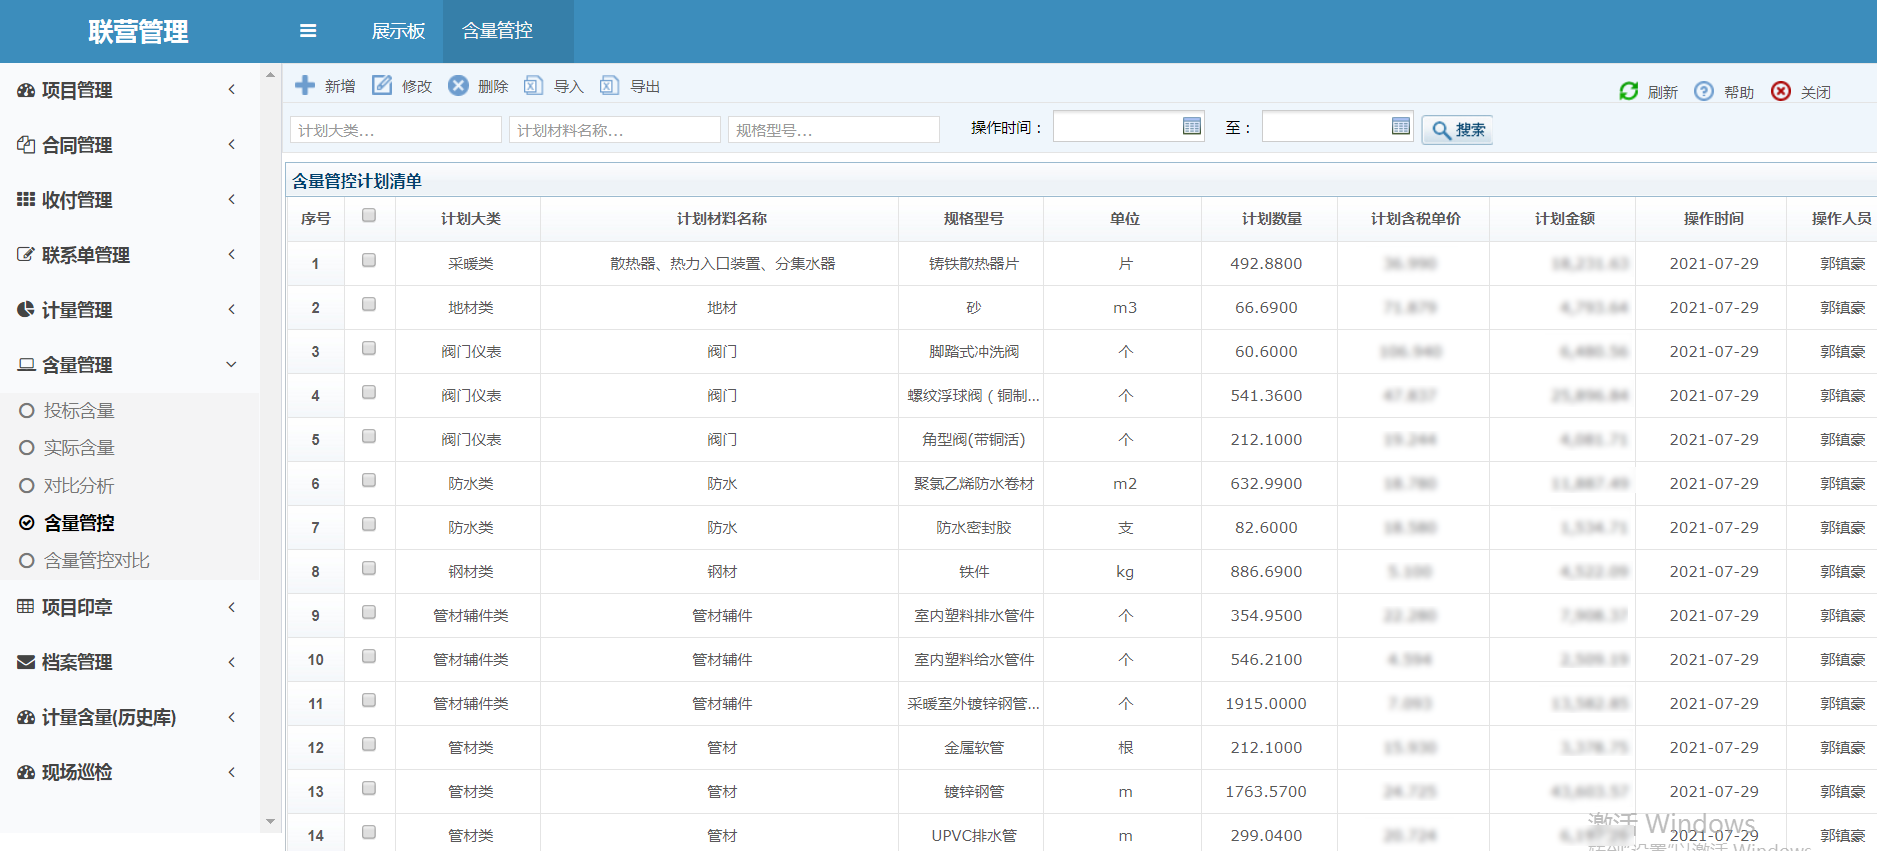Click sidebar scrollbar down arrow
1877x851 pixels.
click(x=270, y=821)
